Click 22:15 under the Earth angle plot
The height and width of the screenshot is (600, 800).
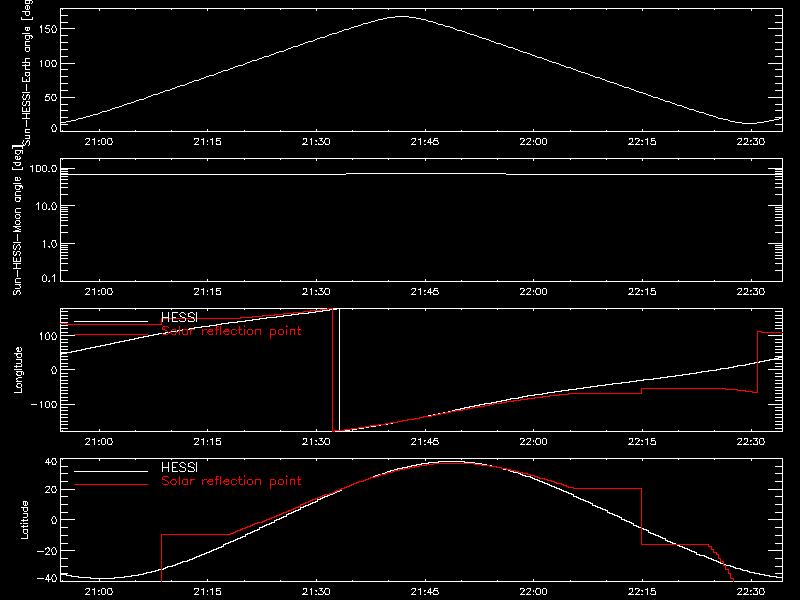pos(642,142)
